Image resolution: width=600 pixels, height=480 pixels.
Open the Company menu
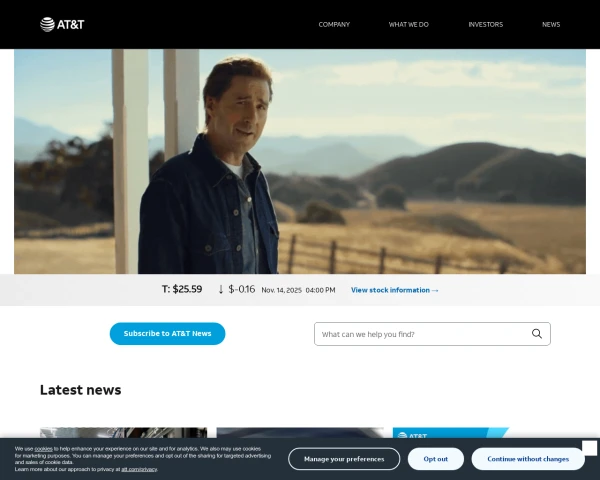click(x=334, y=24)
